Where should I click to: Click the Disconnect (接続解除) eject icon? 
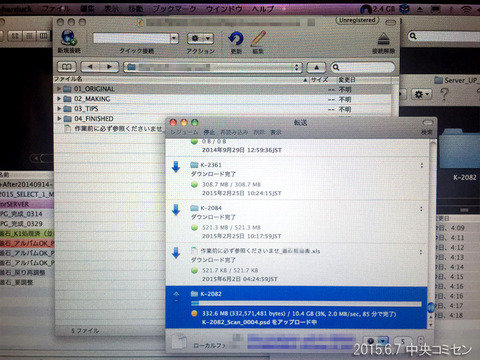(x=384, y=39)
